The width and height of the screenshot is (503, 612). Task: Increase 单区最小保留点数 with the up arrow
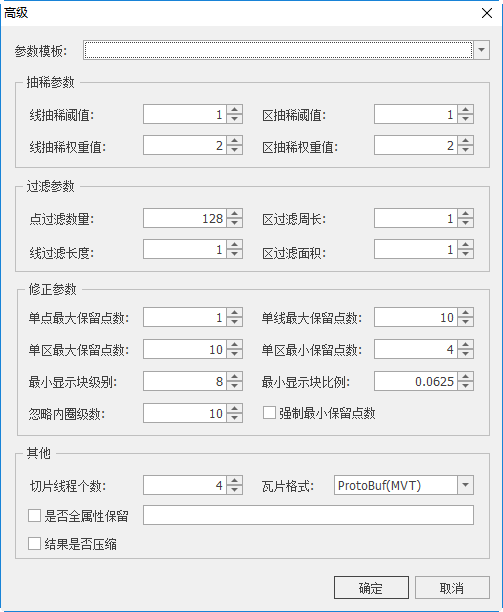click(466, 344)
